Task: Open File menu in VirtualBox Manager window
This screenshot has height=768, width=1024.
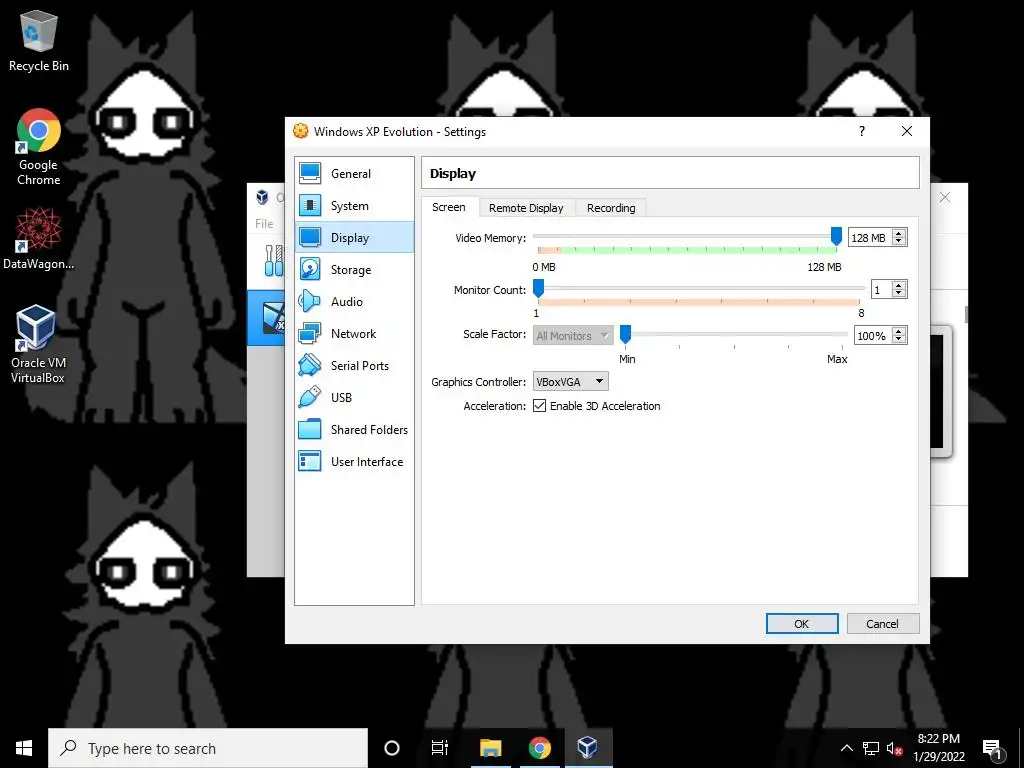Action: (264, 223)
